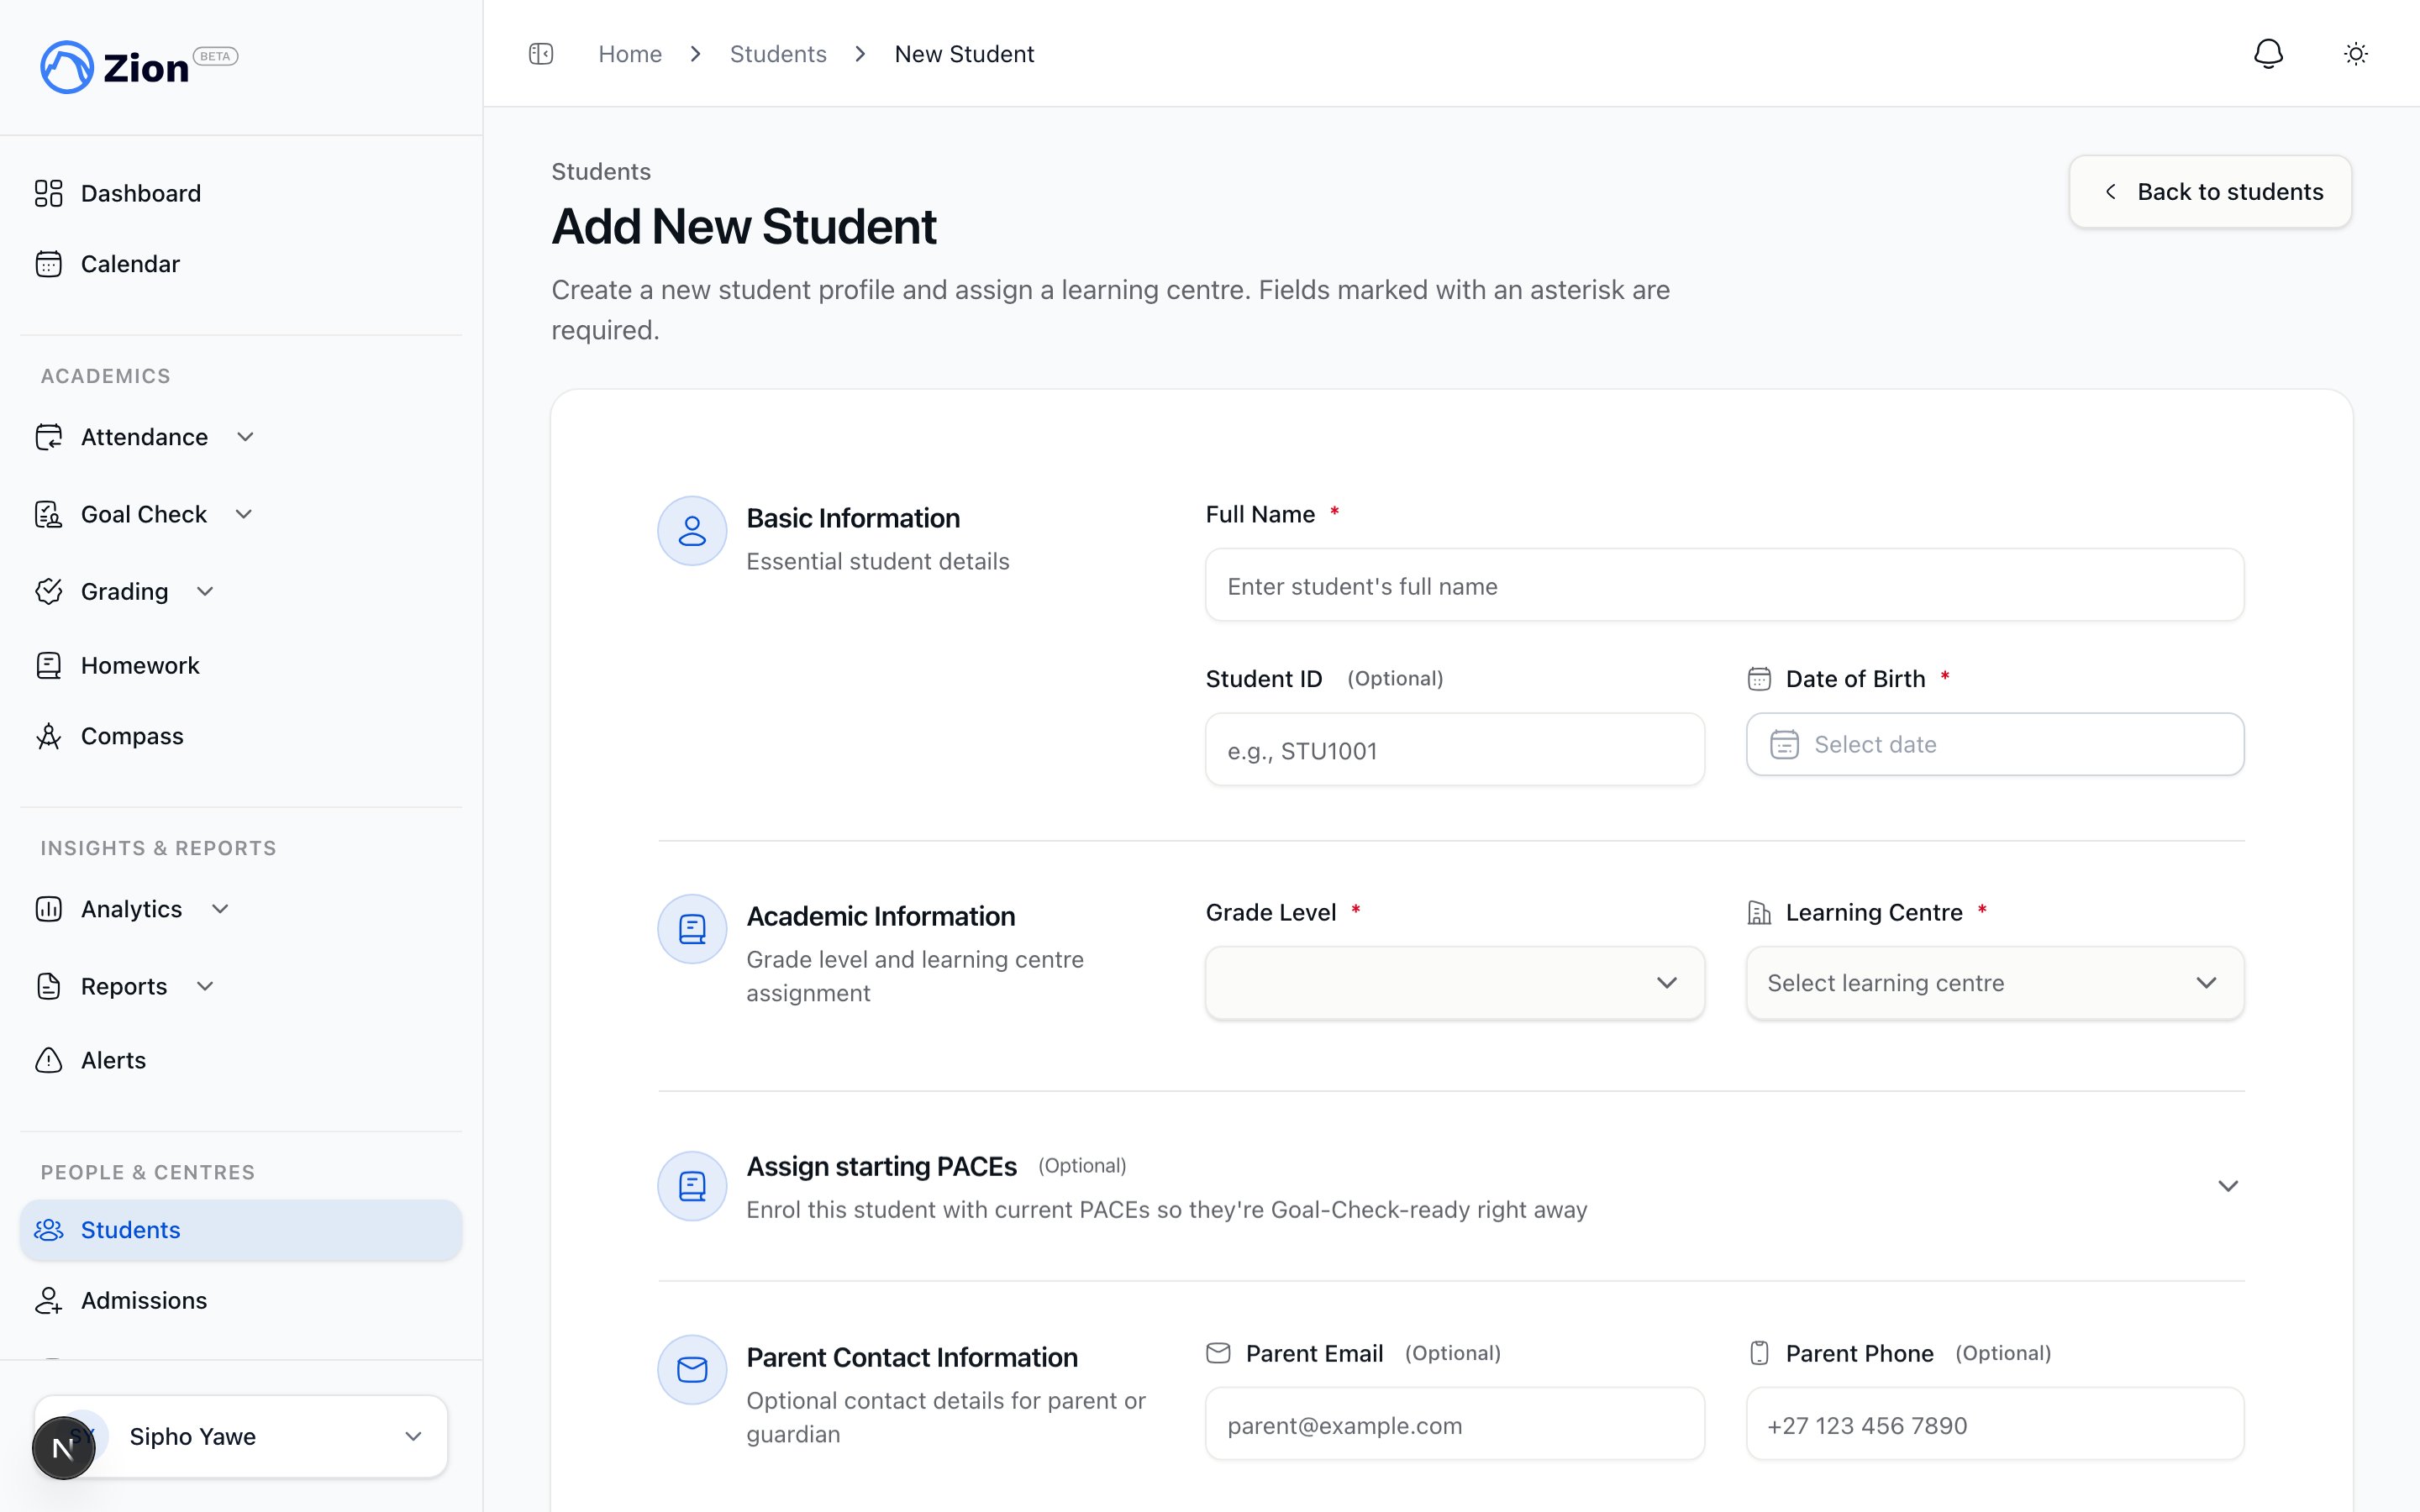Screen dimensions: 2420x1512
Task: Click the Attendance sidebar icon
Action: point(48,437)
